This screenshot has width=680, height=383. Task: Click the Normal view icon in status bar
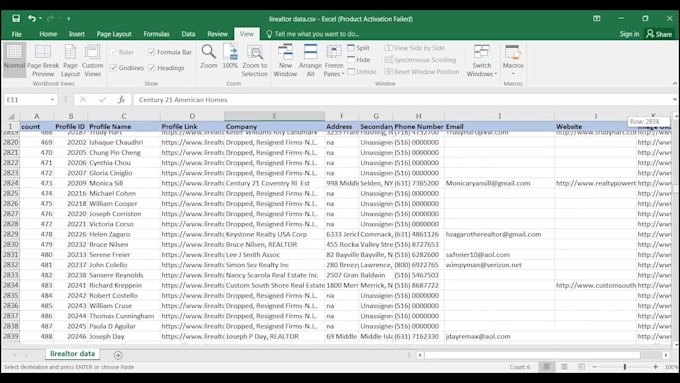pos(546,367)
